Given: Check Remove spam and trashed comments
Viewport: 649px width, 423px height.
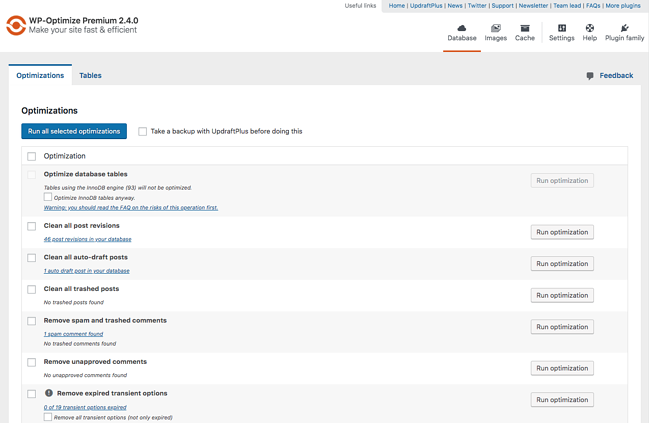Looking at the screenshot, I should (31, 321).
